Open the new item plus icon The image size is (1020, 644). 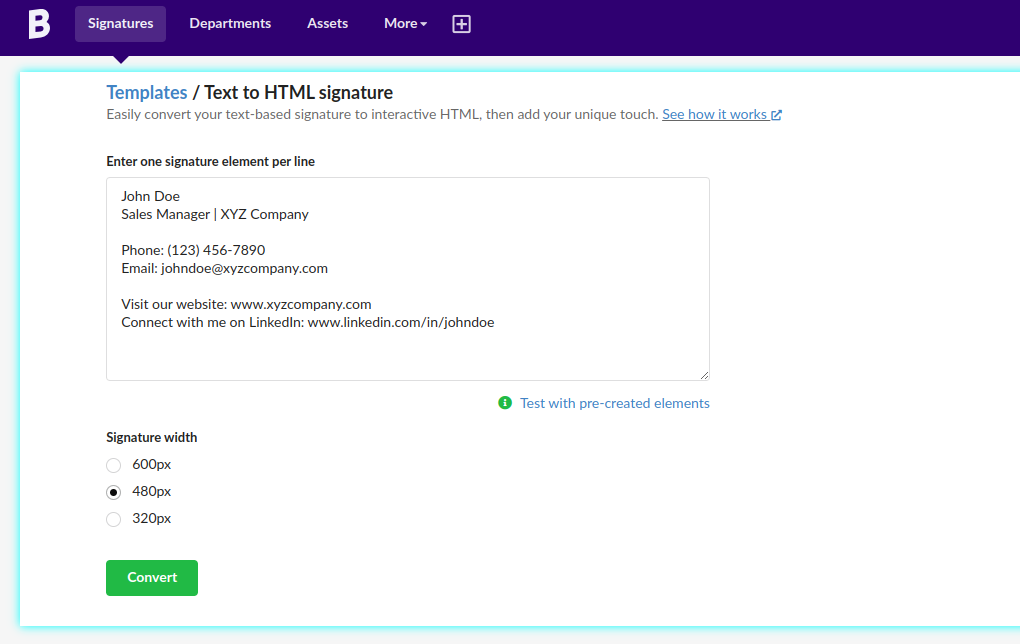tap(461, 23)
